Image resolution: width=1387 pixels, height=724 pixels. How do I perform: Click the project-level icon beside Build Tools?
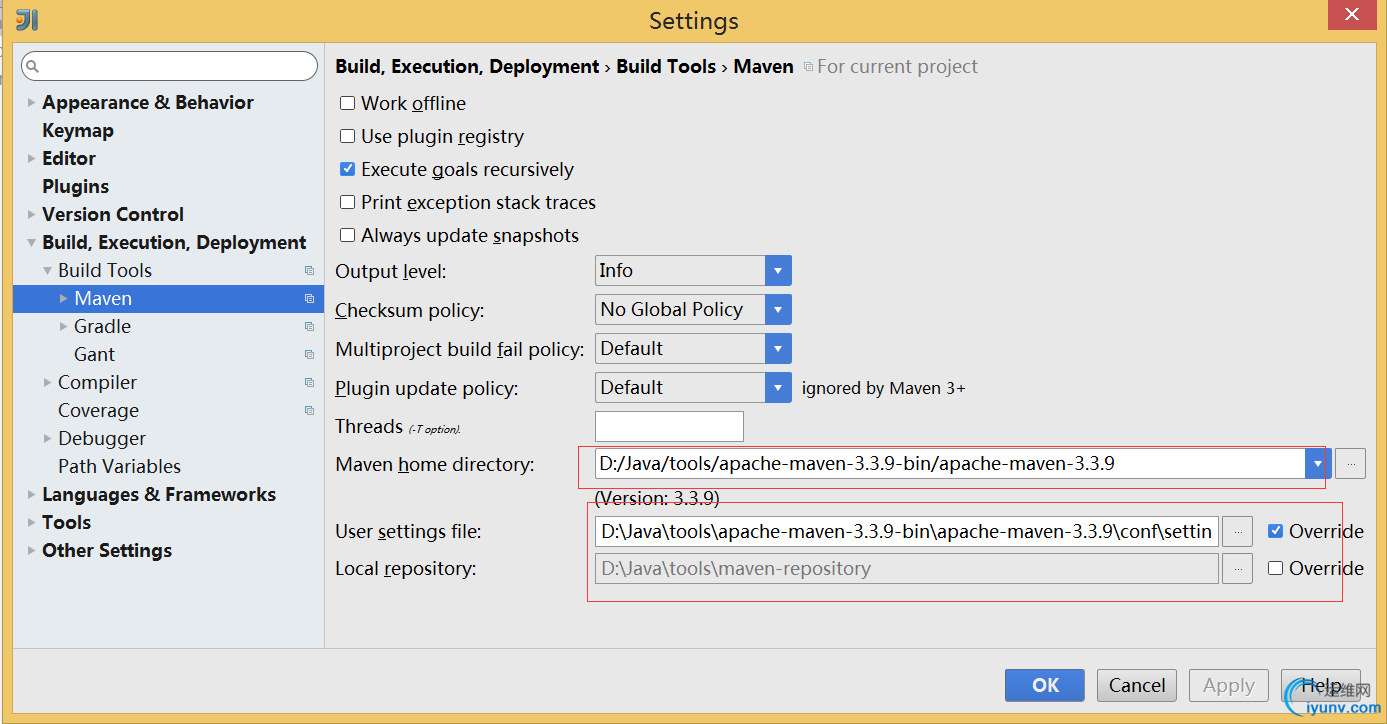coord(309,271)
